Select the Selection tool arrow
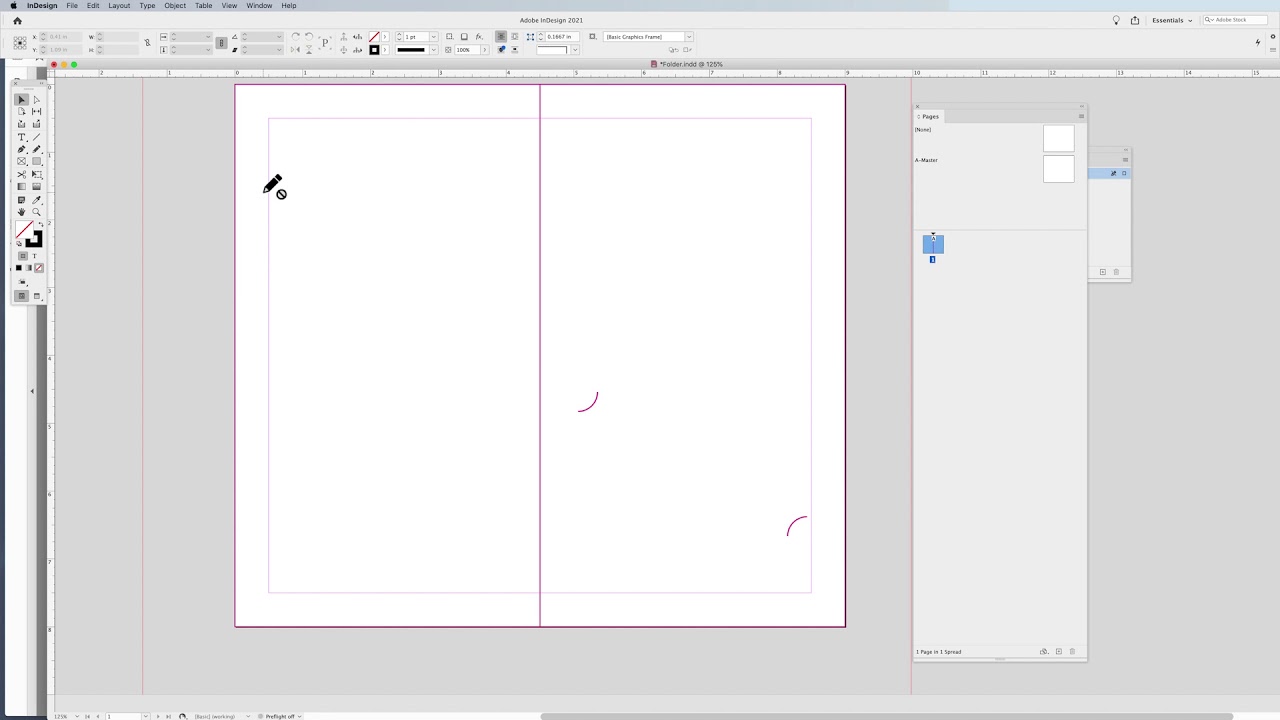 coord(21,100)
